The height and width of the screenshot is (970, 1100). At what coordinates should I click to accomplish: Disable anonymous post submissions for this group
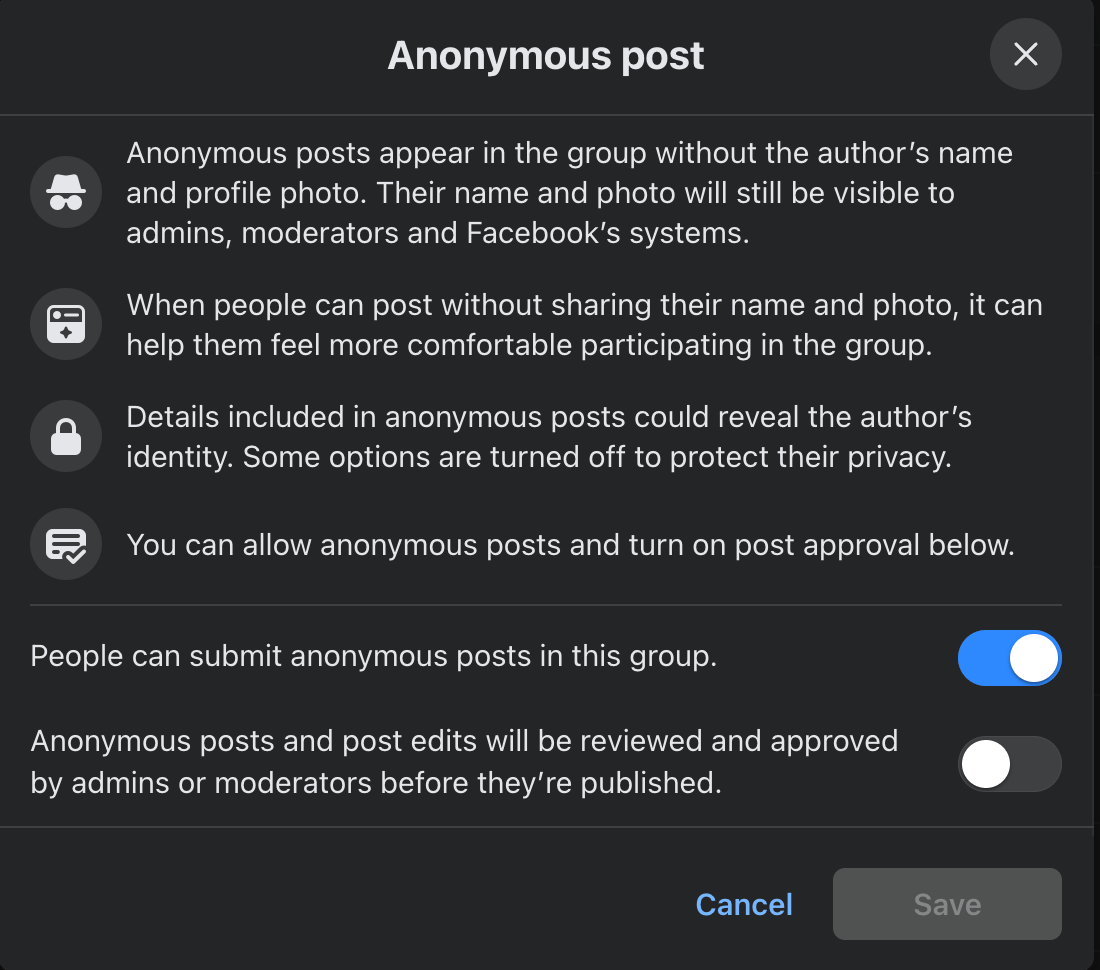click(1010, 658)
